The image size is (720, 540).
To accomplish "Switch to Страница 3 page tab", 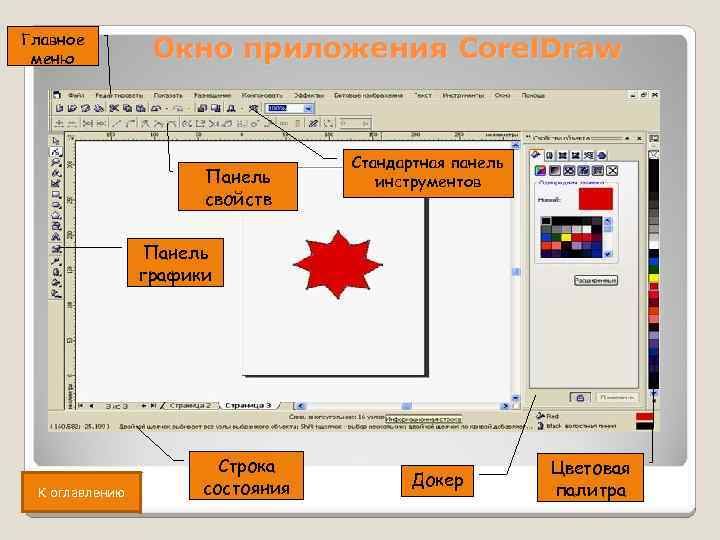I will pos(248,405).
